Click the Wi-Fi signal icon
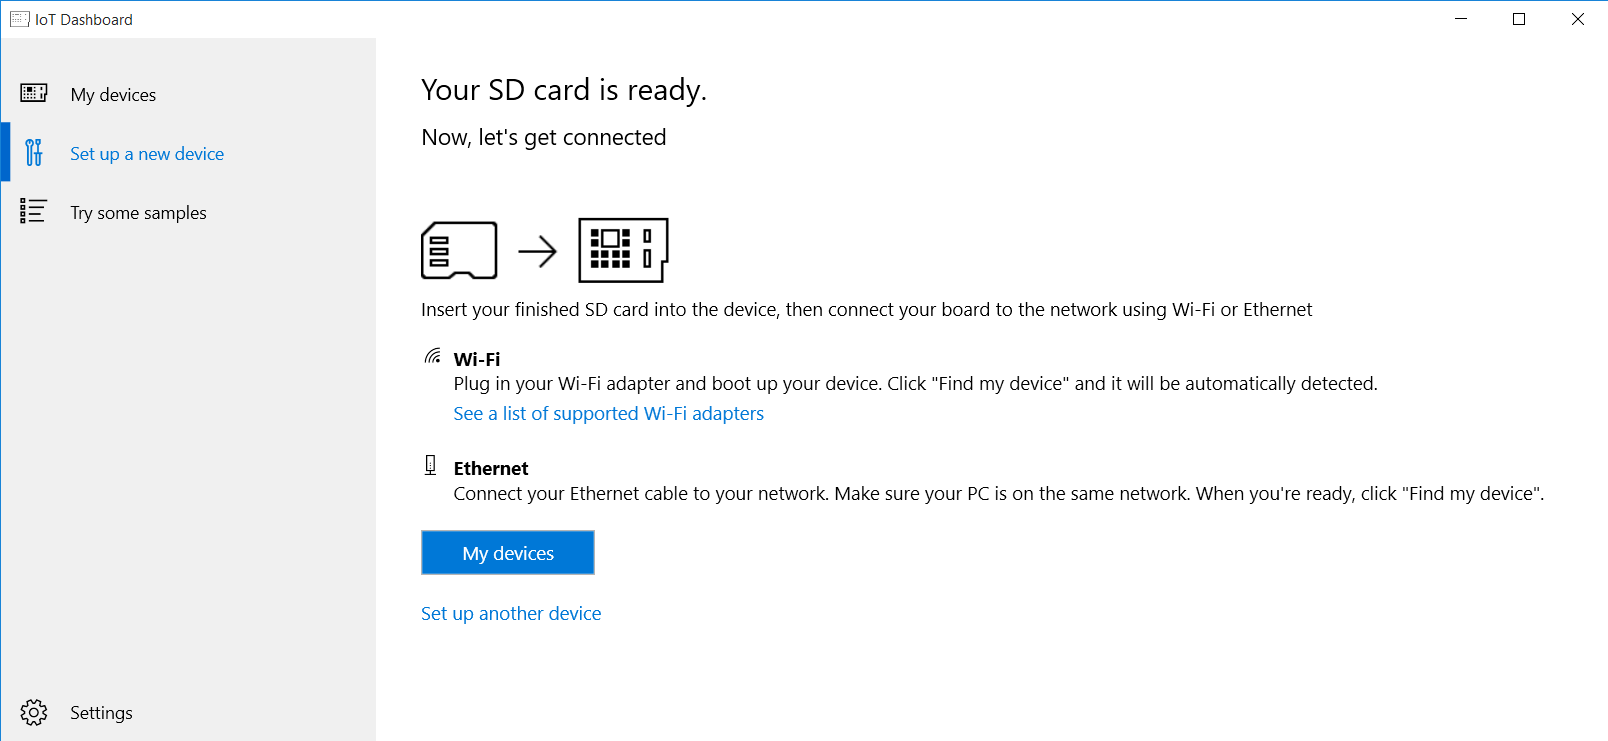Image resolution: width=1608 pixels, height=741 pixels. point(432,356)
